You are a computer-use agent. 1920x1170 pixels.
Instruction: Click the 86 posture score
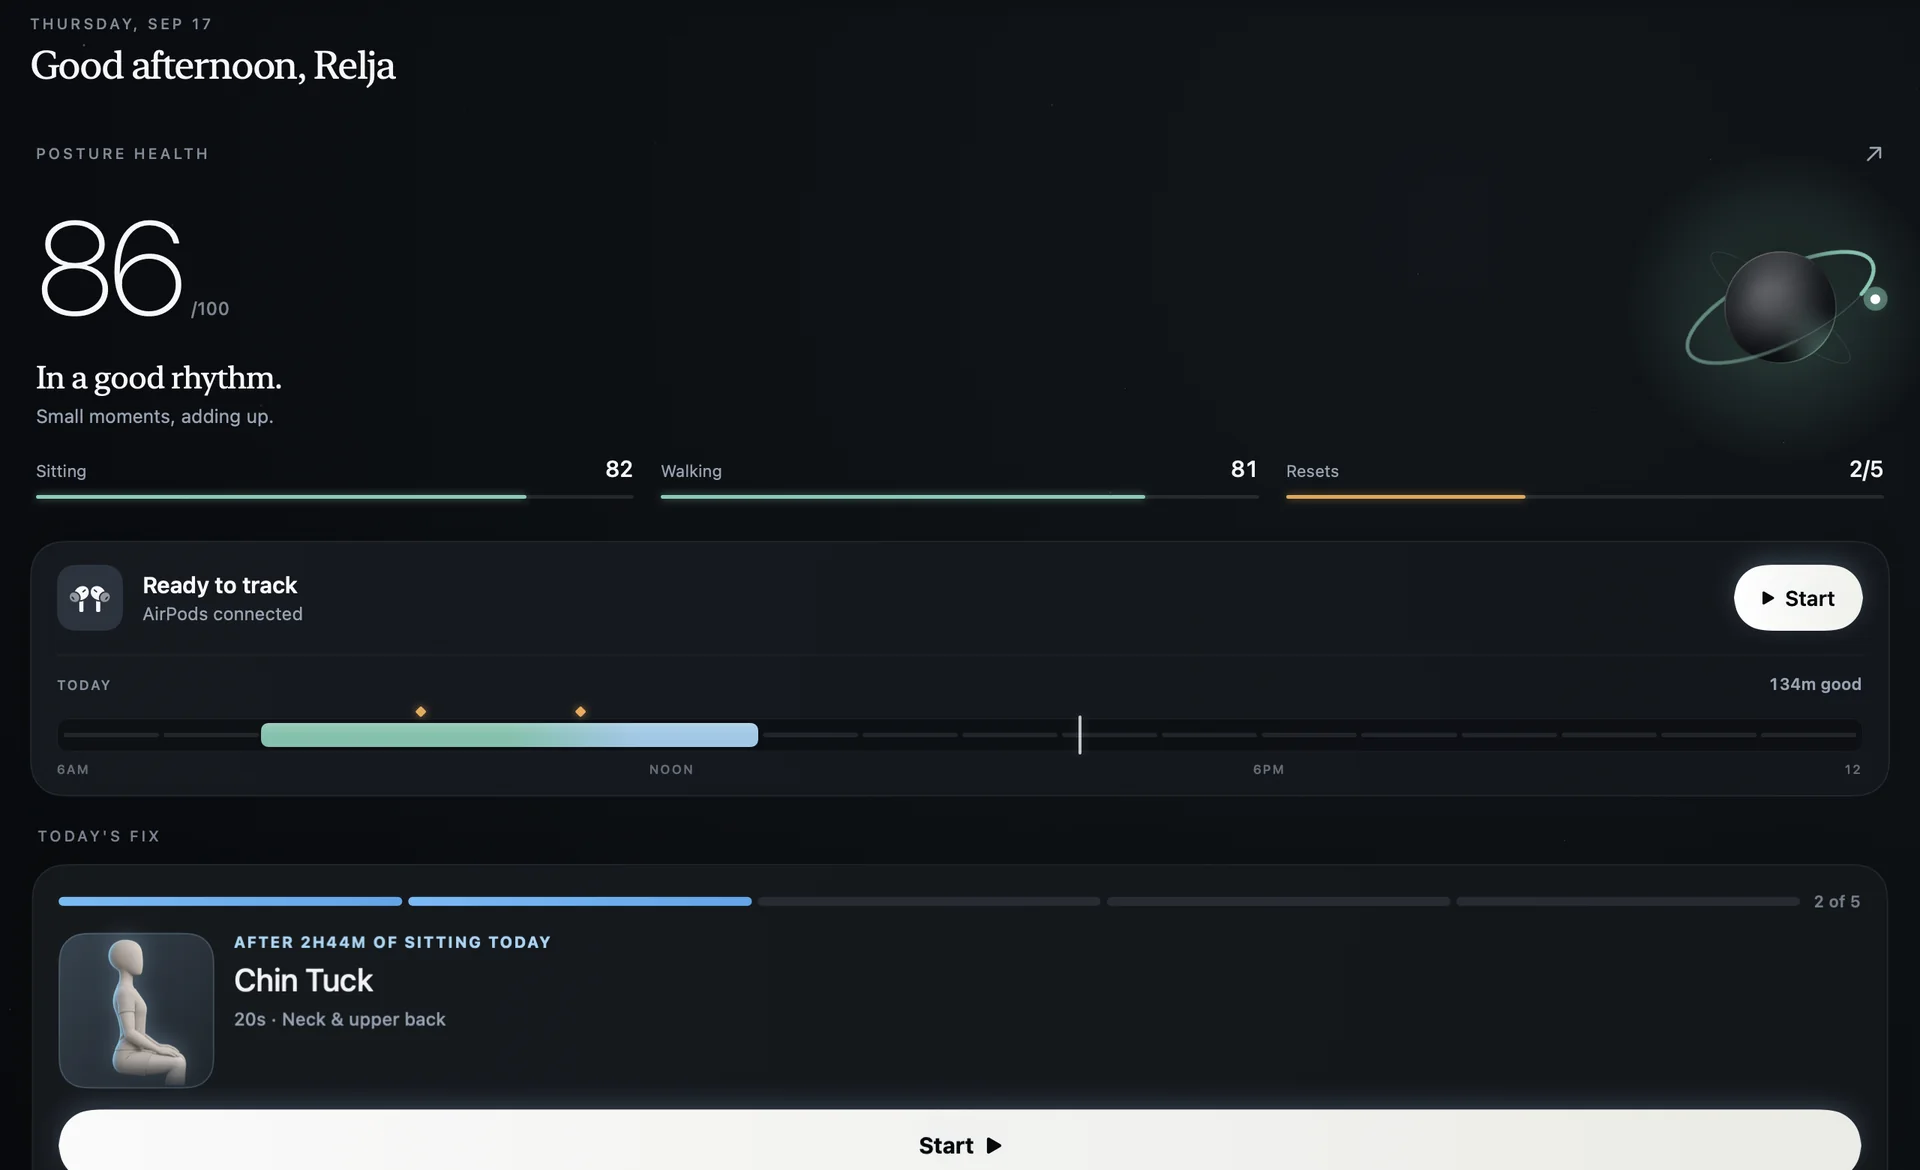[x=111, y=268]
